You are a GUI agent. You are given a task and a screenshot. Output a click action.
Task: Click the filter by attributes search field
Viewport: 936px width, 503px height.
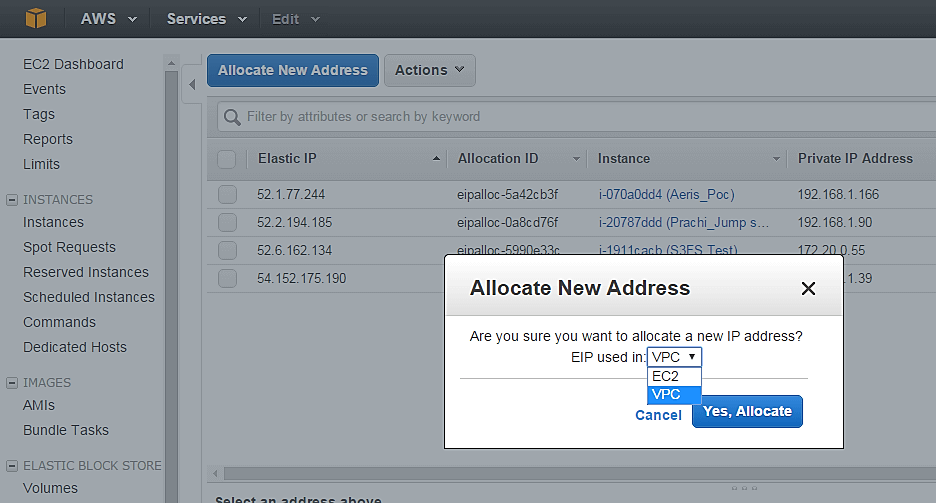[580, 117]
